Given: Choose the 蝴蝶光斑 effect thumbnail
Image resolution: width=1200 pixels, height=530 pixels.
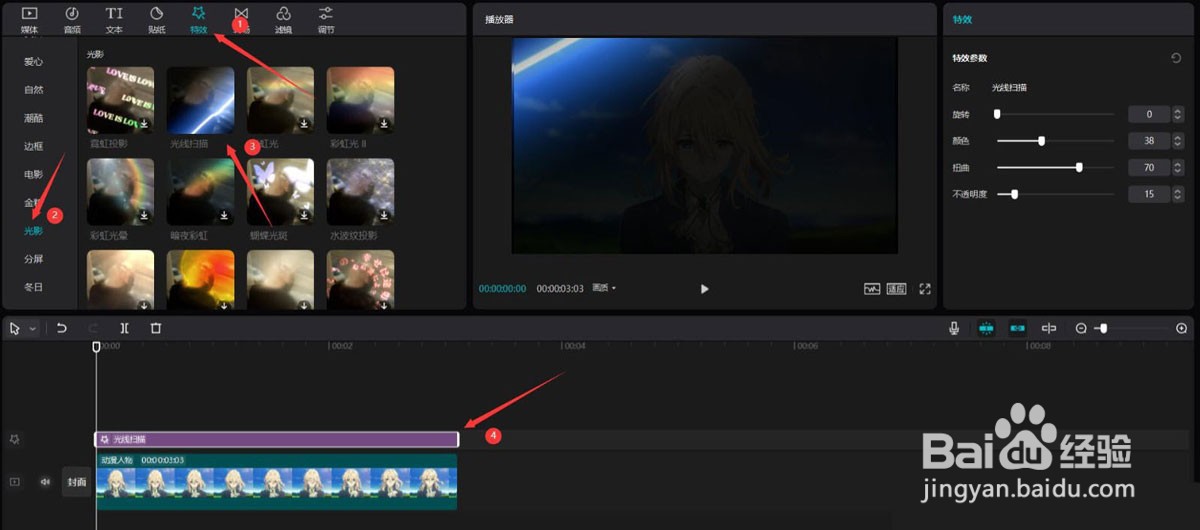Looking at the screenshot, I should (x=280, y=191).
